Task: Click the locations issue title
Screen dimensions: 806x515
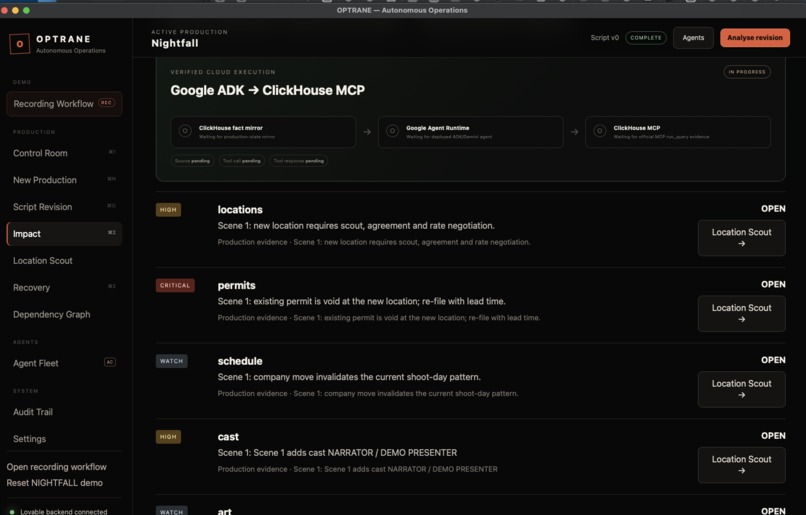Action: click(x=240, y=210)
